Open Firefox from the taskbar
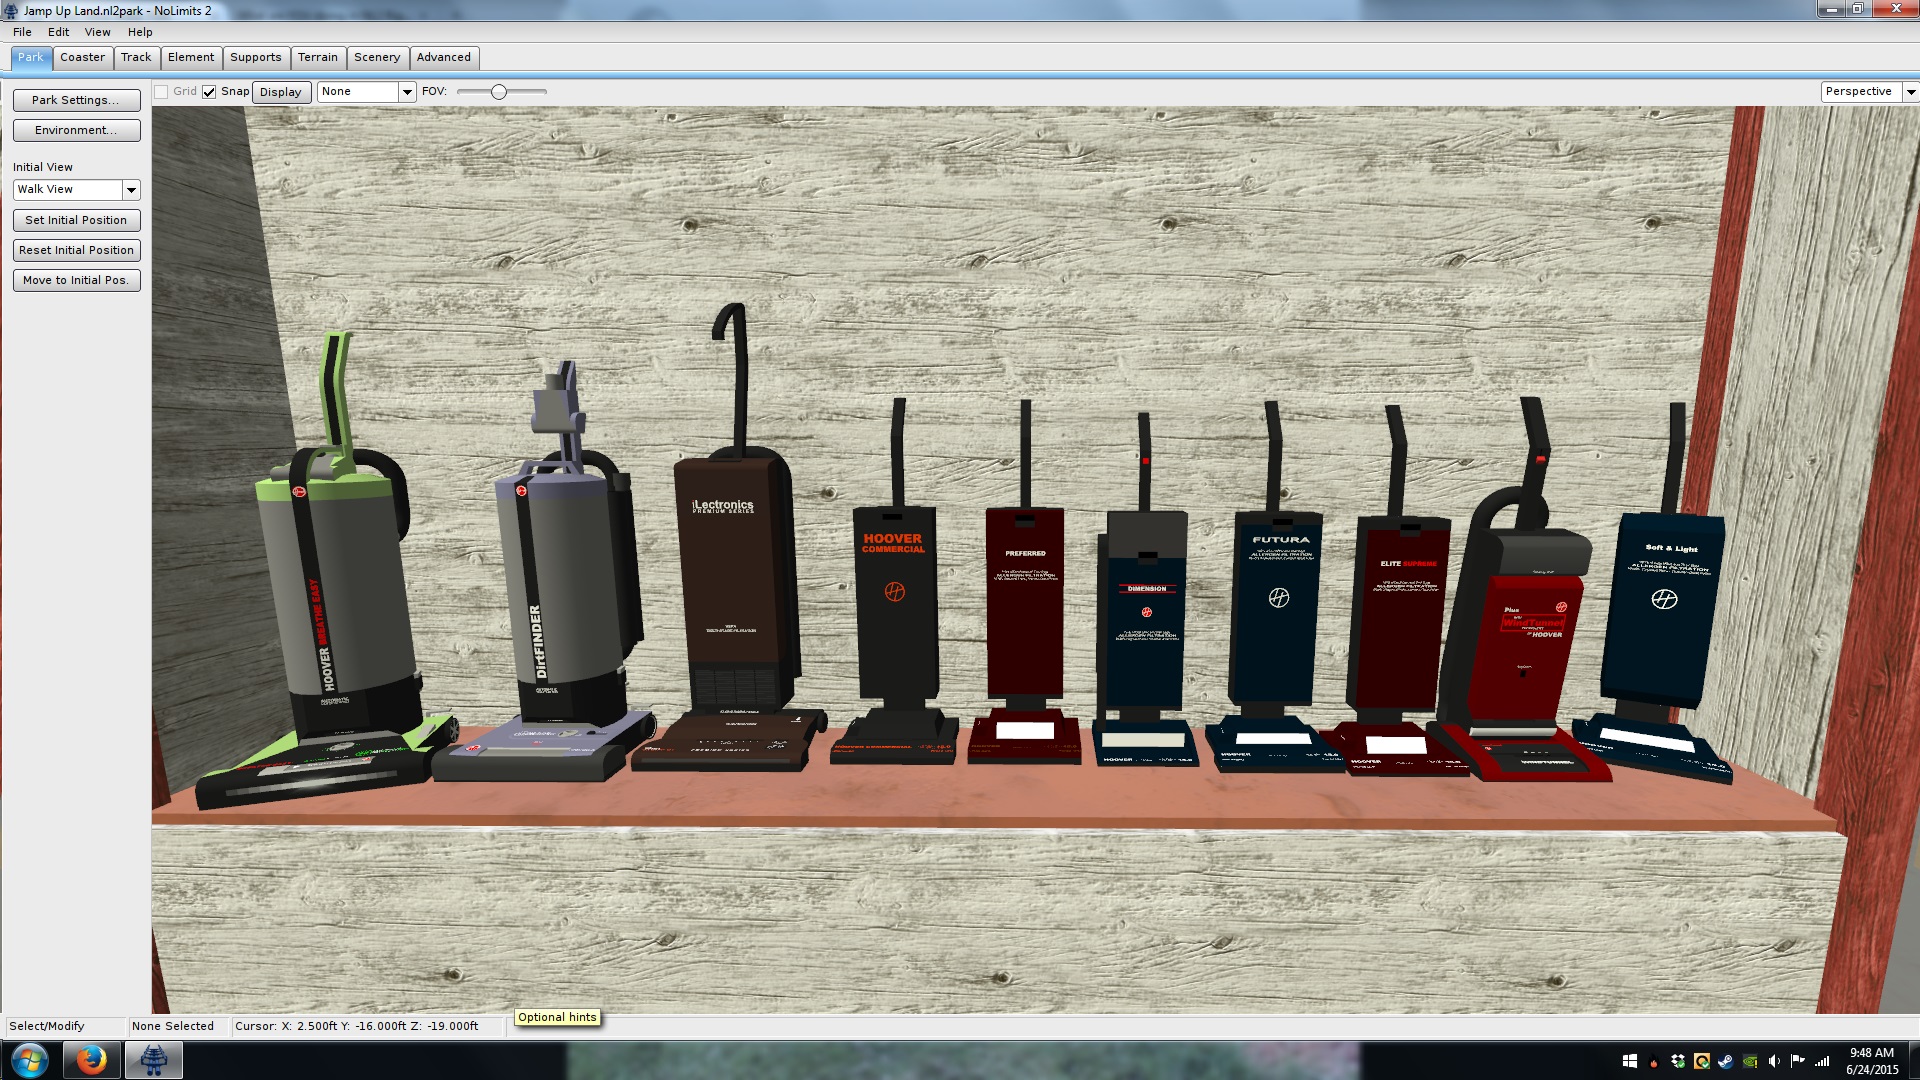The image size is (1920, 1080). click(91, 1060)
